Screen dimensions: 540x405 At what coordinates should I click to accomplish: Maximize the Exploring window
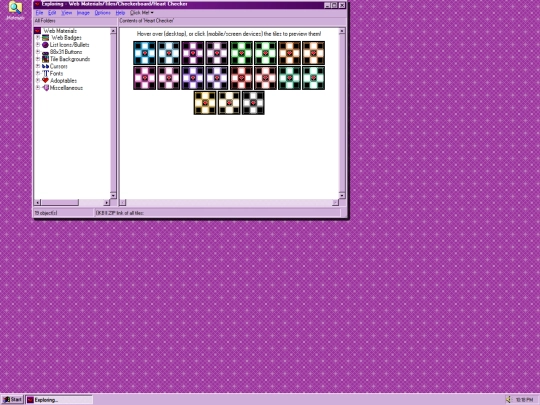pyautogui.click(x=334, y=5)
